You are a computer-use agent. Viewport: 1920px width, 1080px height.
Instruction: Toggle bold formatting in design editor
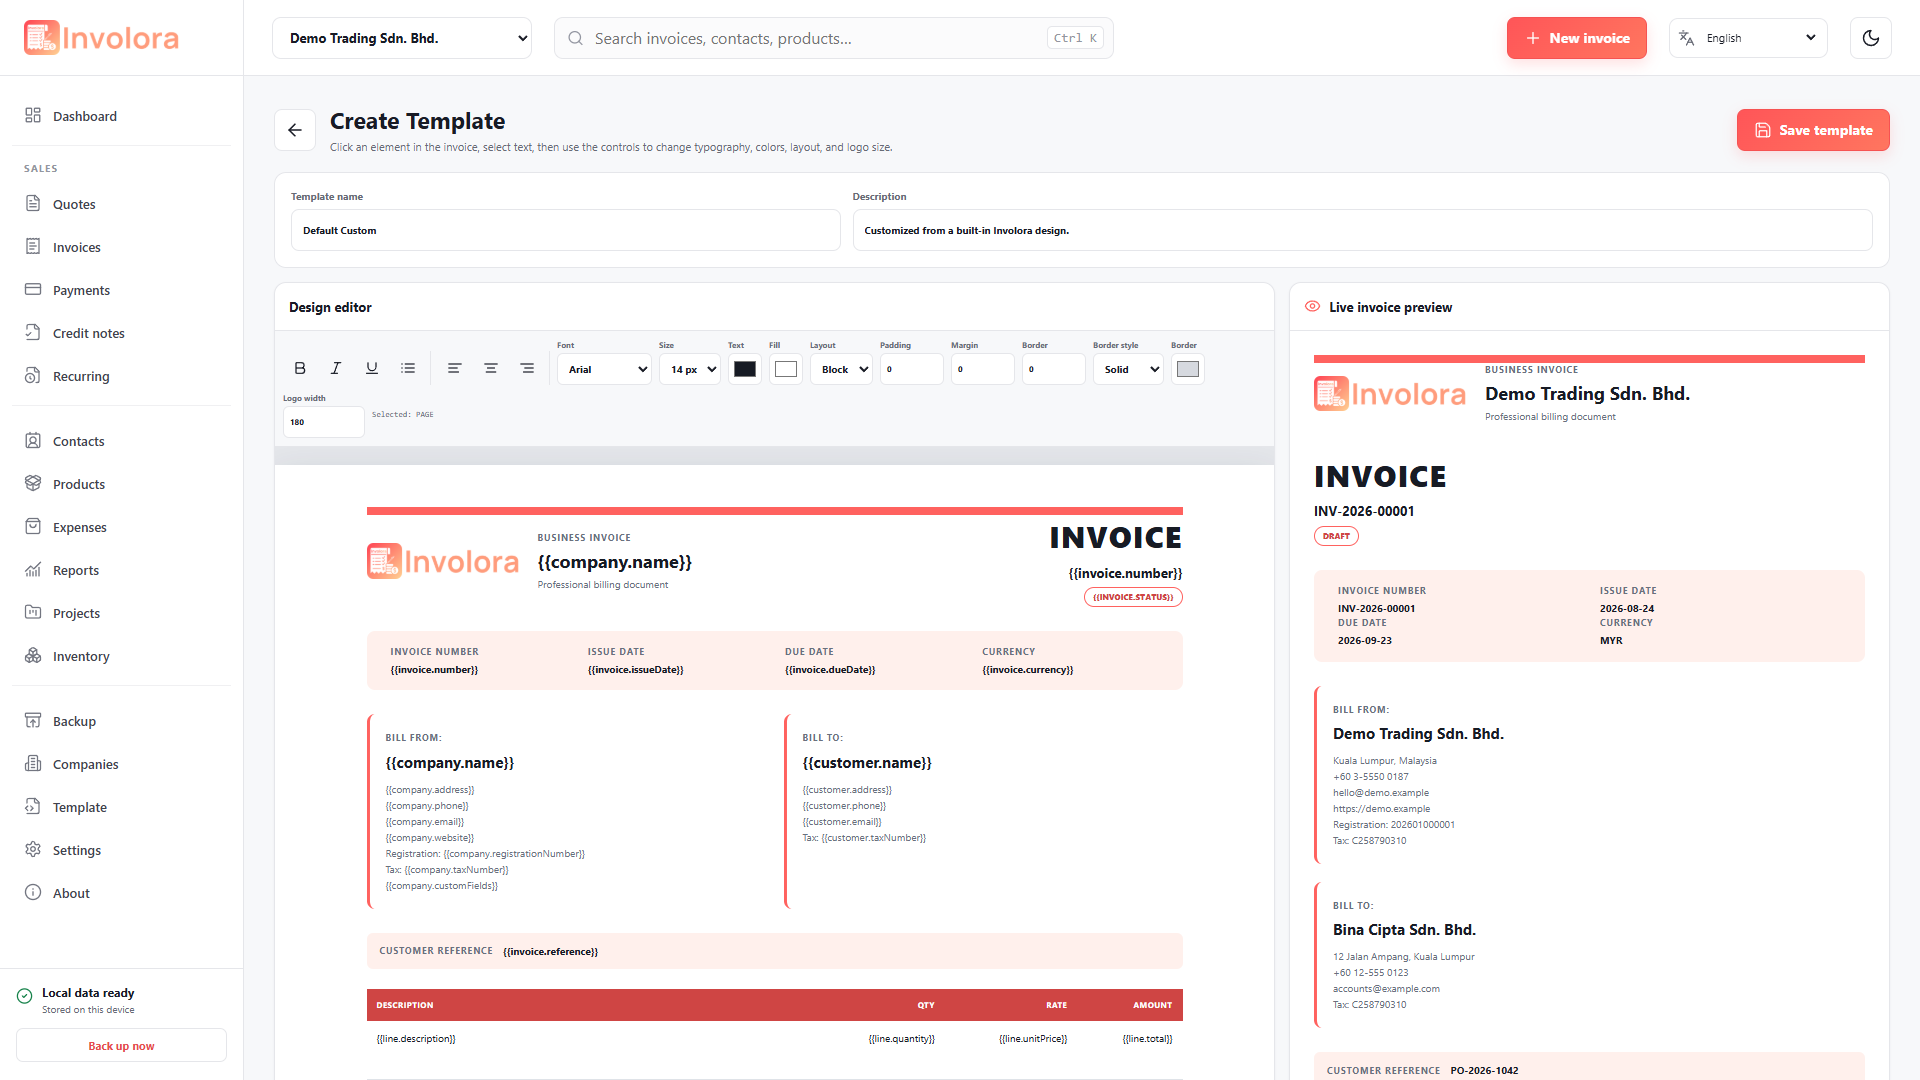pyautogui.click(x=300, y=369)
